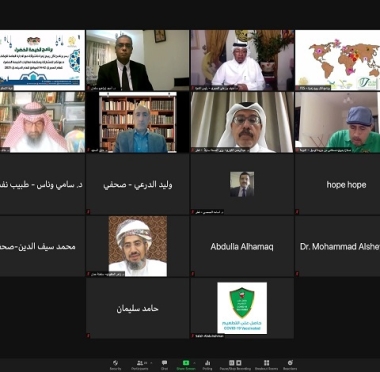The image size is (380, 372).
Task: Click the green Share Screen icon
Action: pyautogui.click(x=186, y=363)
